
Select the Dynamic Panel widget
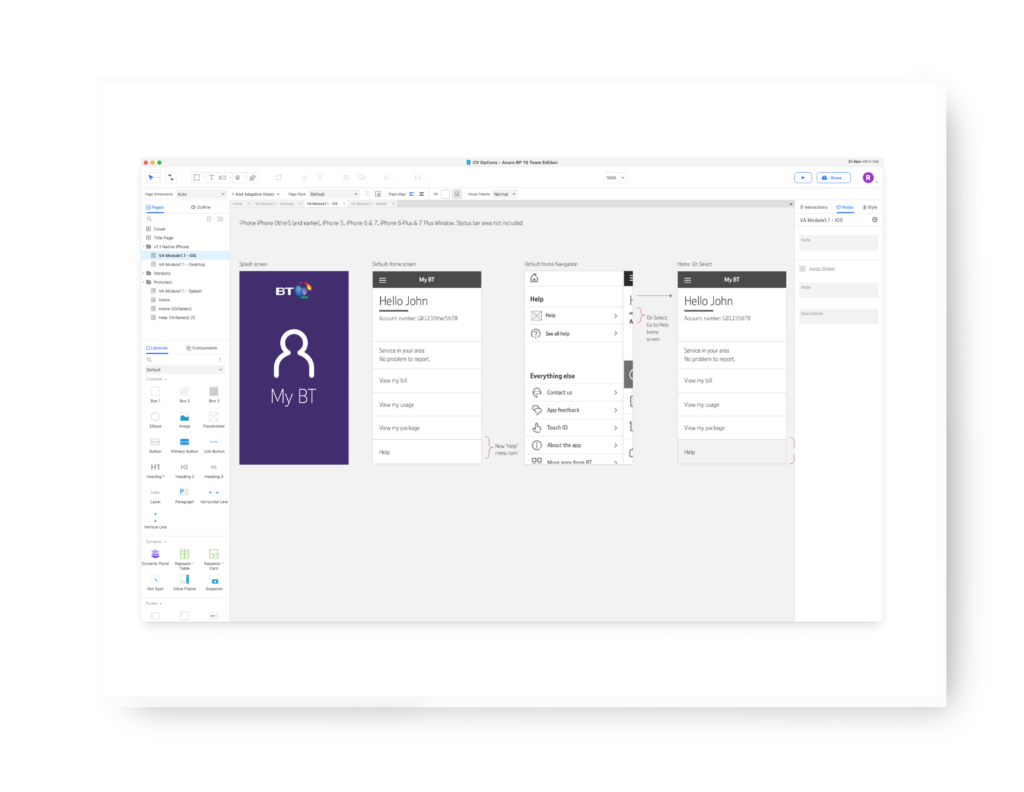tap(155, 554)
